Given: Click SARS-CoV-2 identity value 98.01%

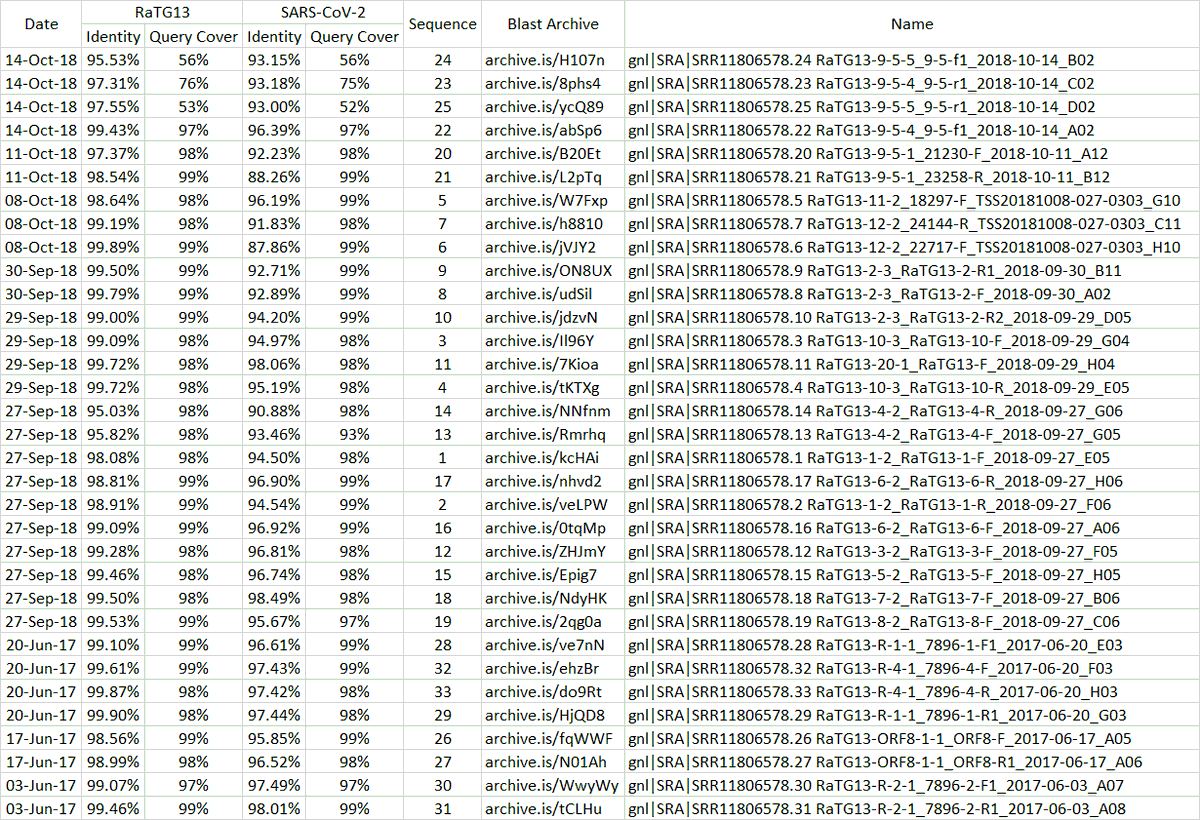Looking at the screenshot, I should point(274,808).
